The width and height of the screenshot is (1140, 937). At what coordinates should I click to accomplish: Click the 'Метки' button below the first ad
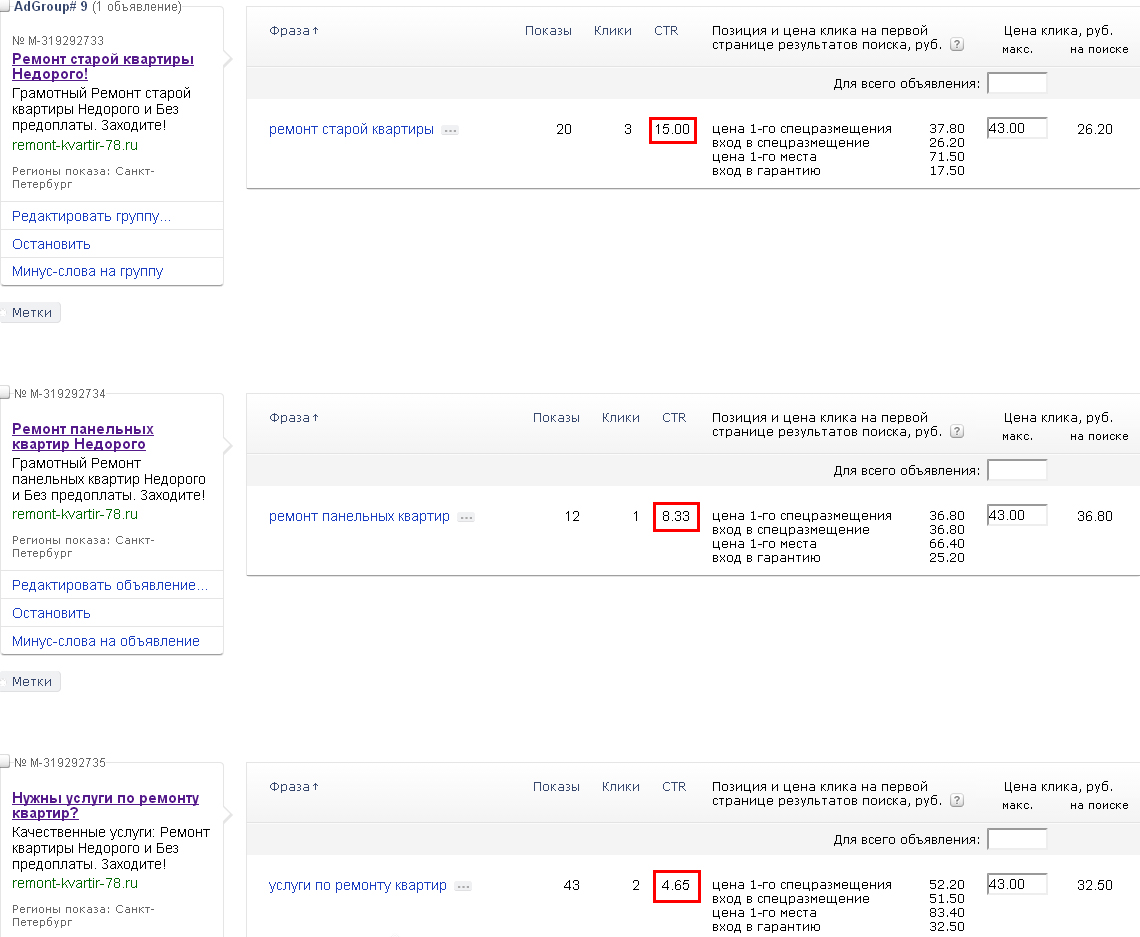coord(31,313)
